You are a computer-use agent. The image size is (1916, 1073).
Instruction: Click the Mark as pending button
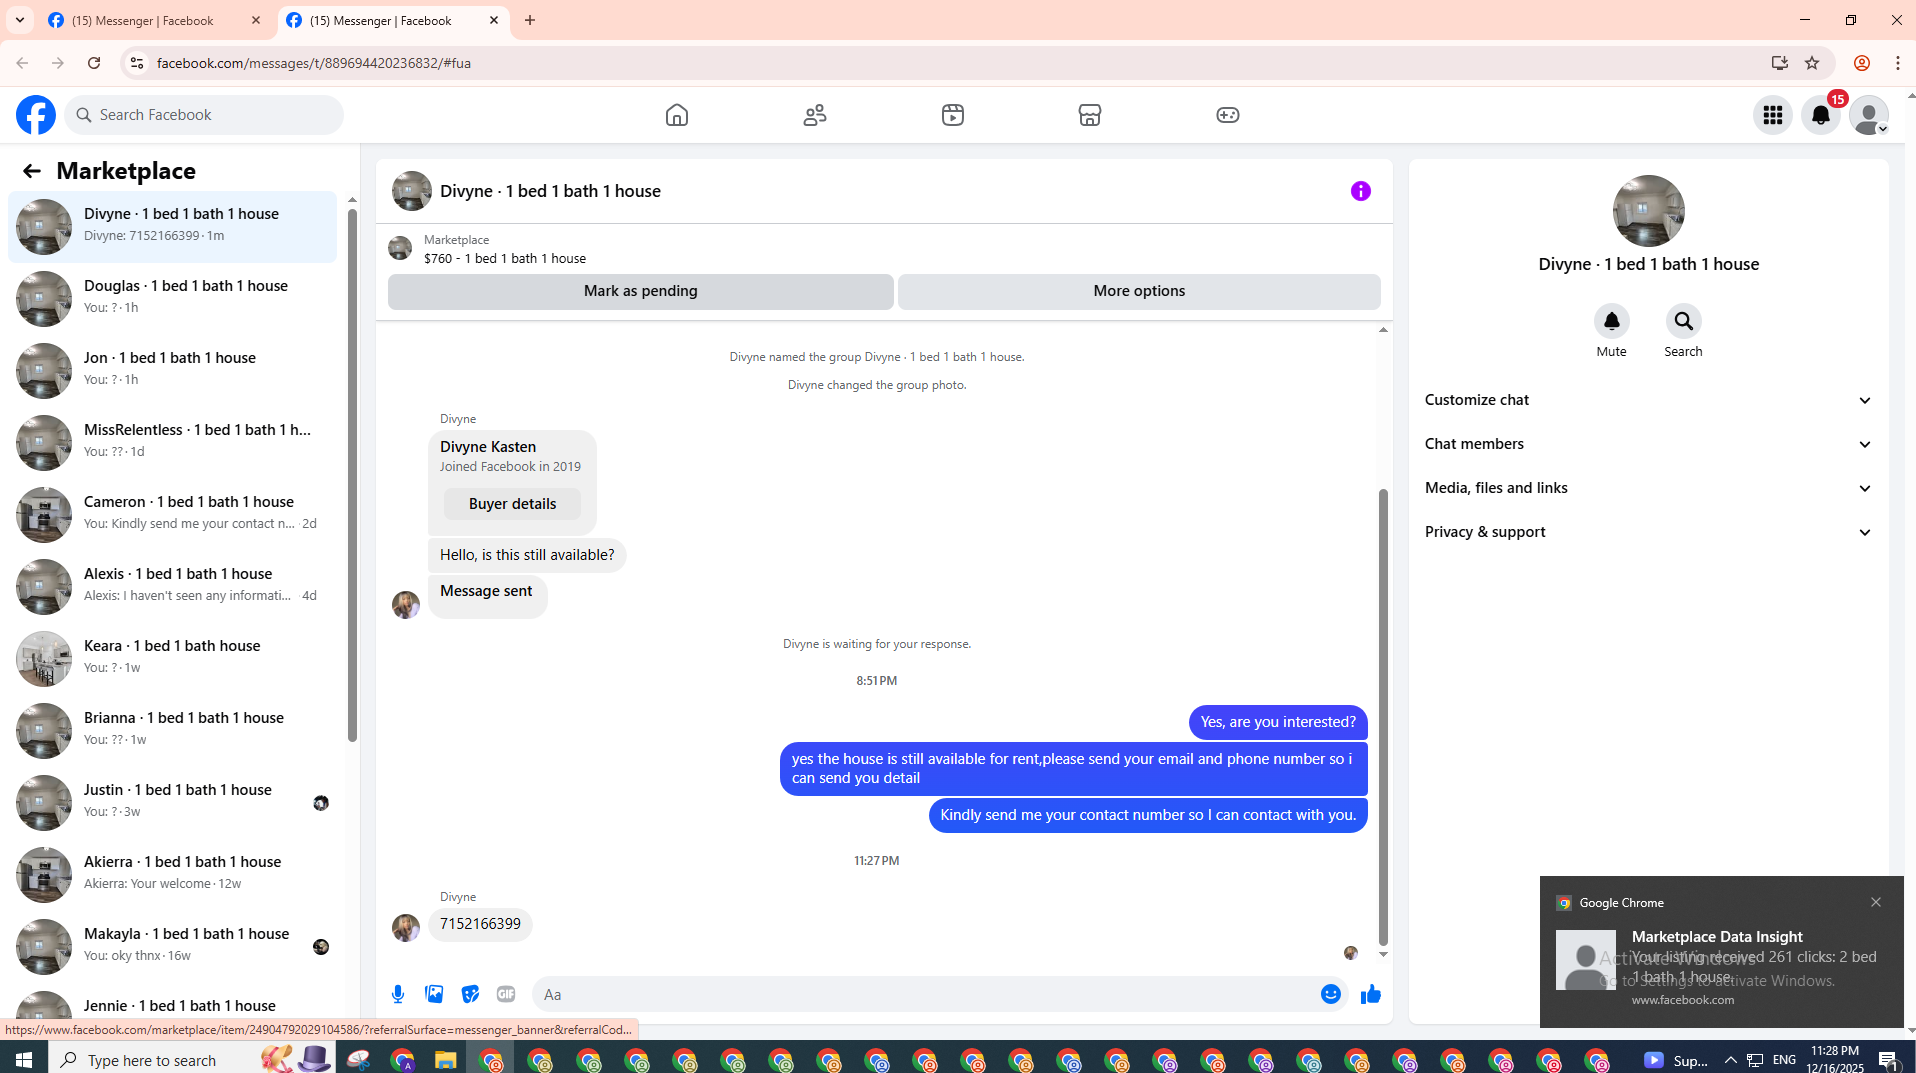click(x=641, y=291)
